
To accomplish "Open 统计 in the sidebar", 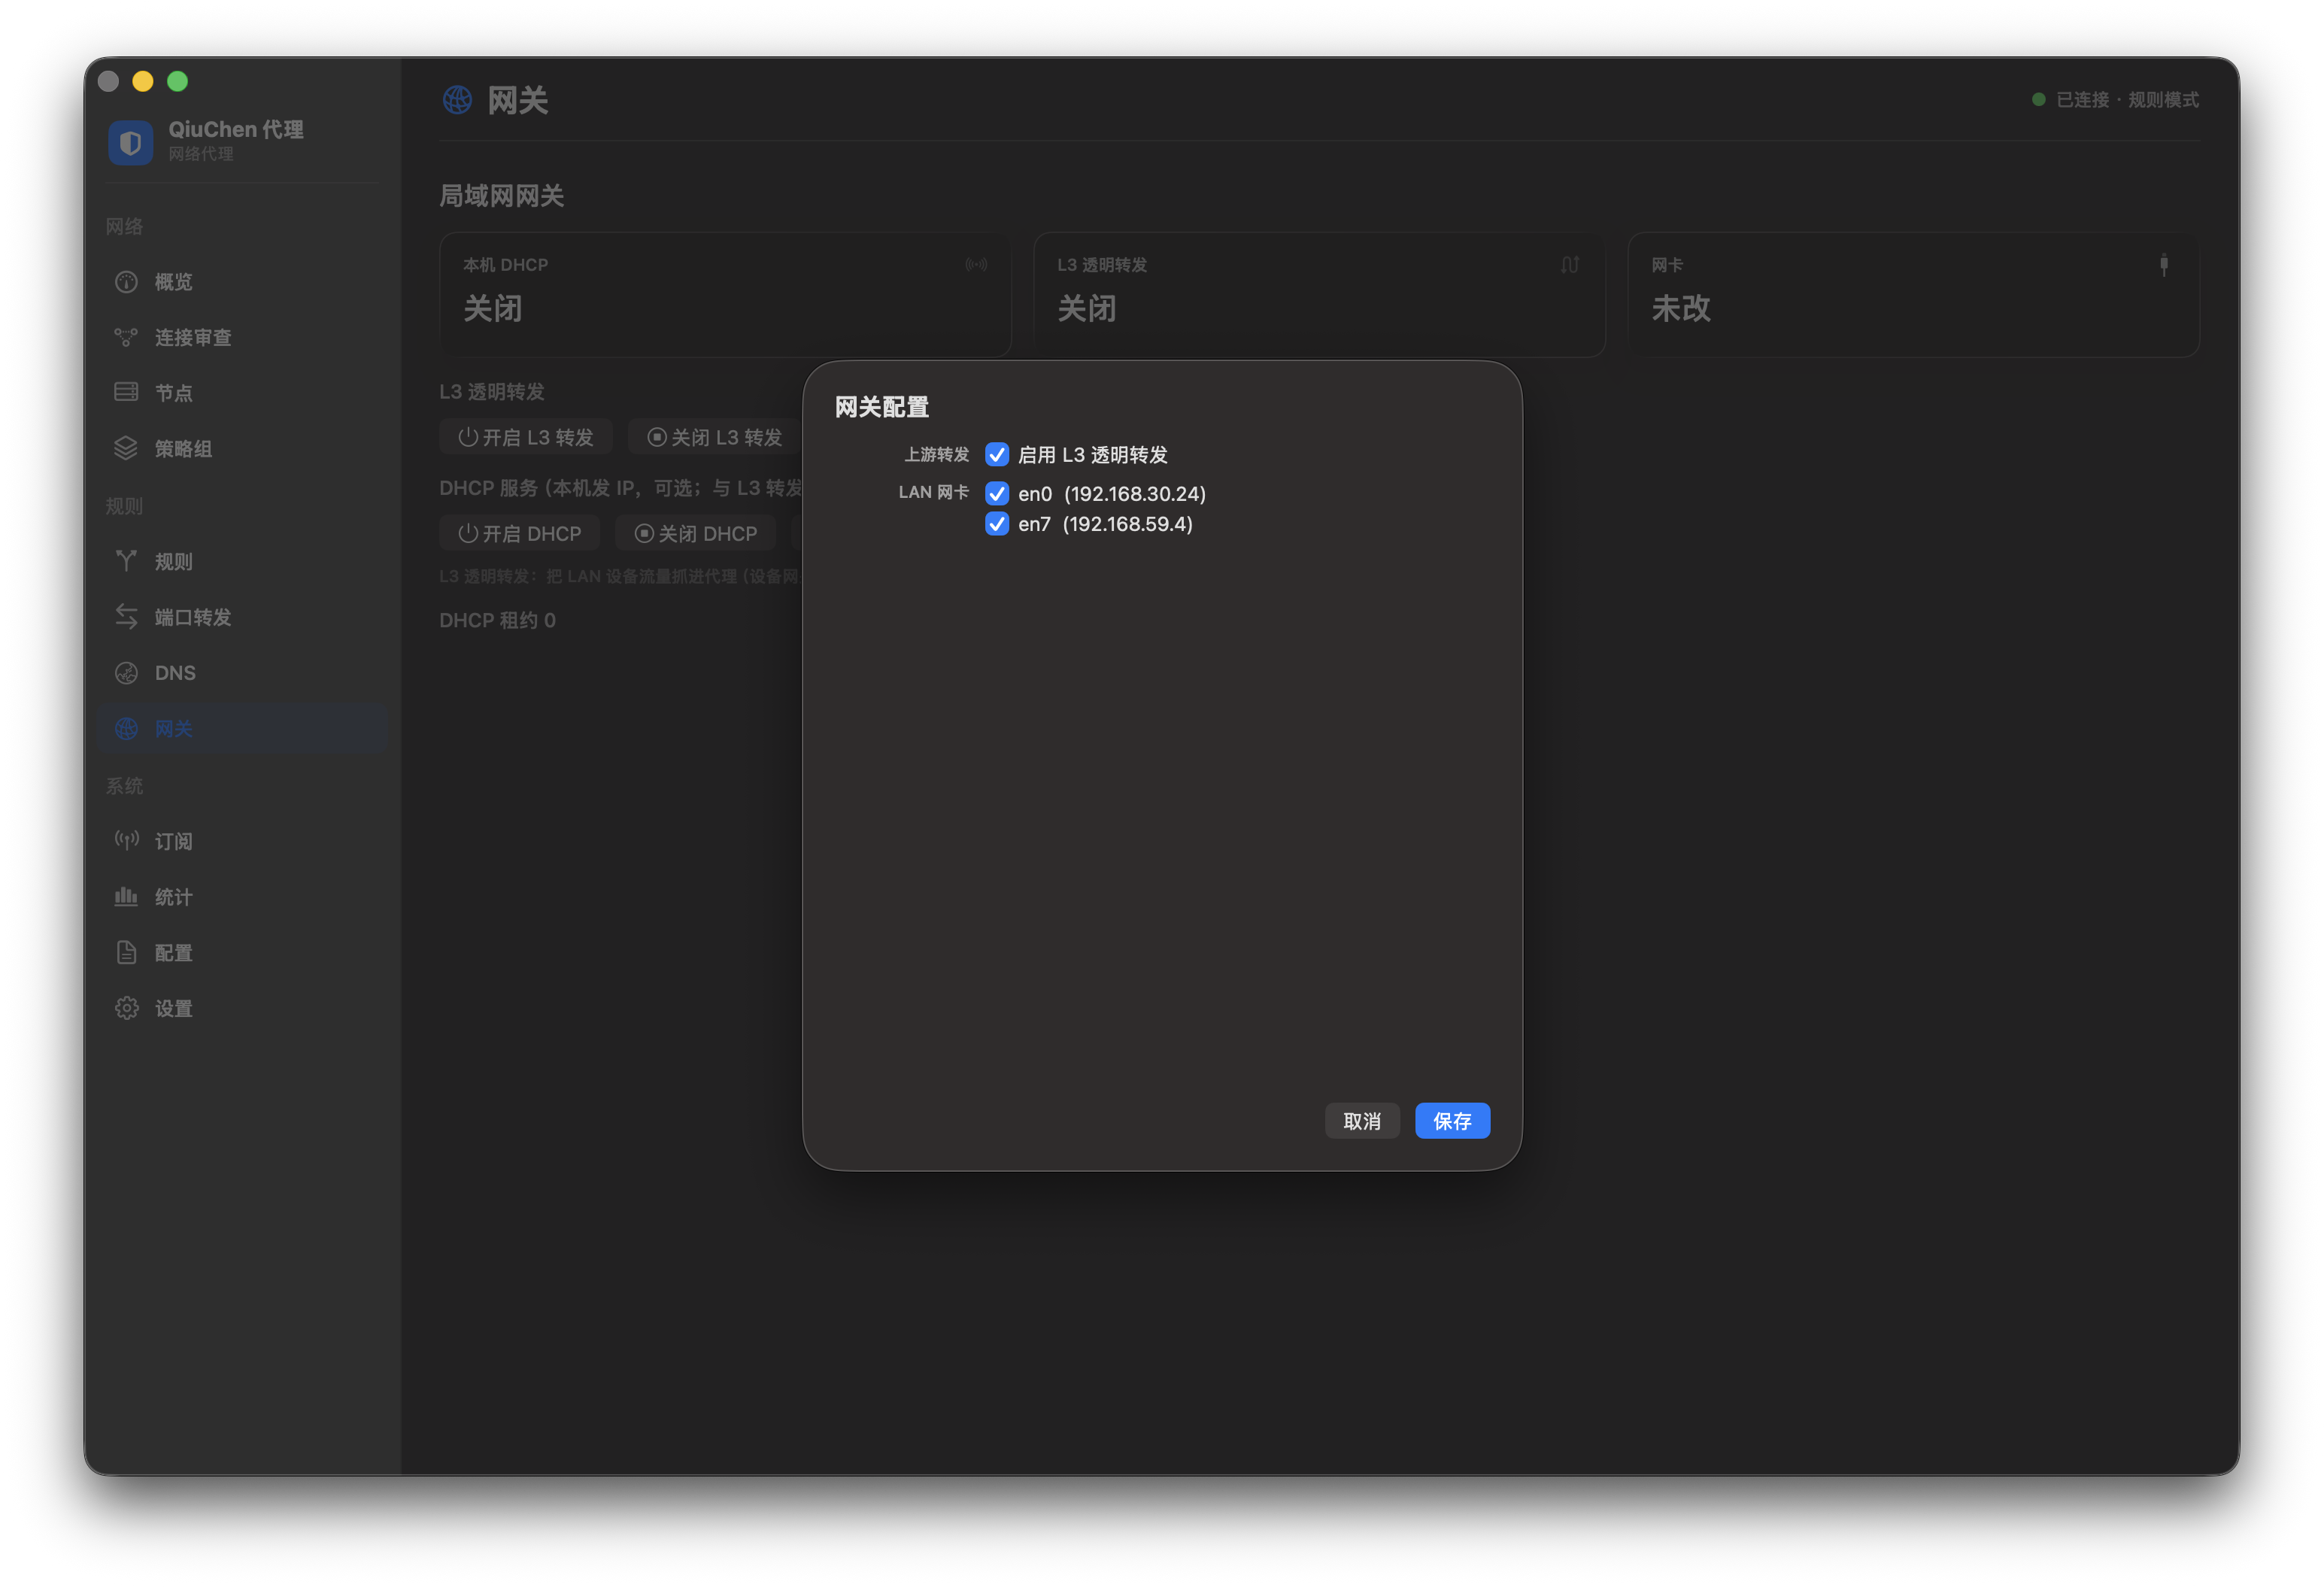I will [x=243, y=897].
